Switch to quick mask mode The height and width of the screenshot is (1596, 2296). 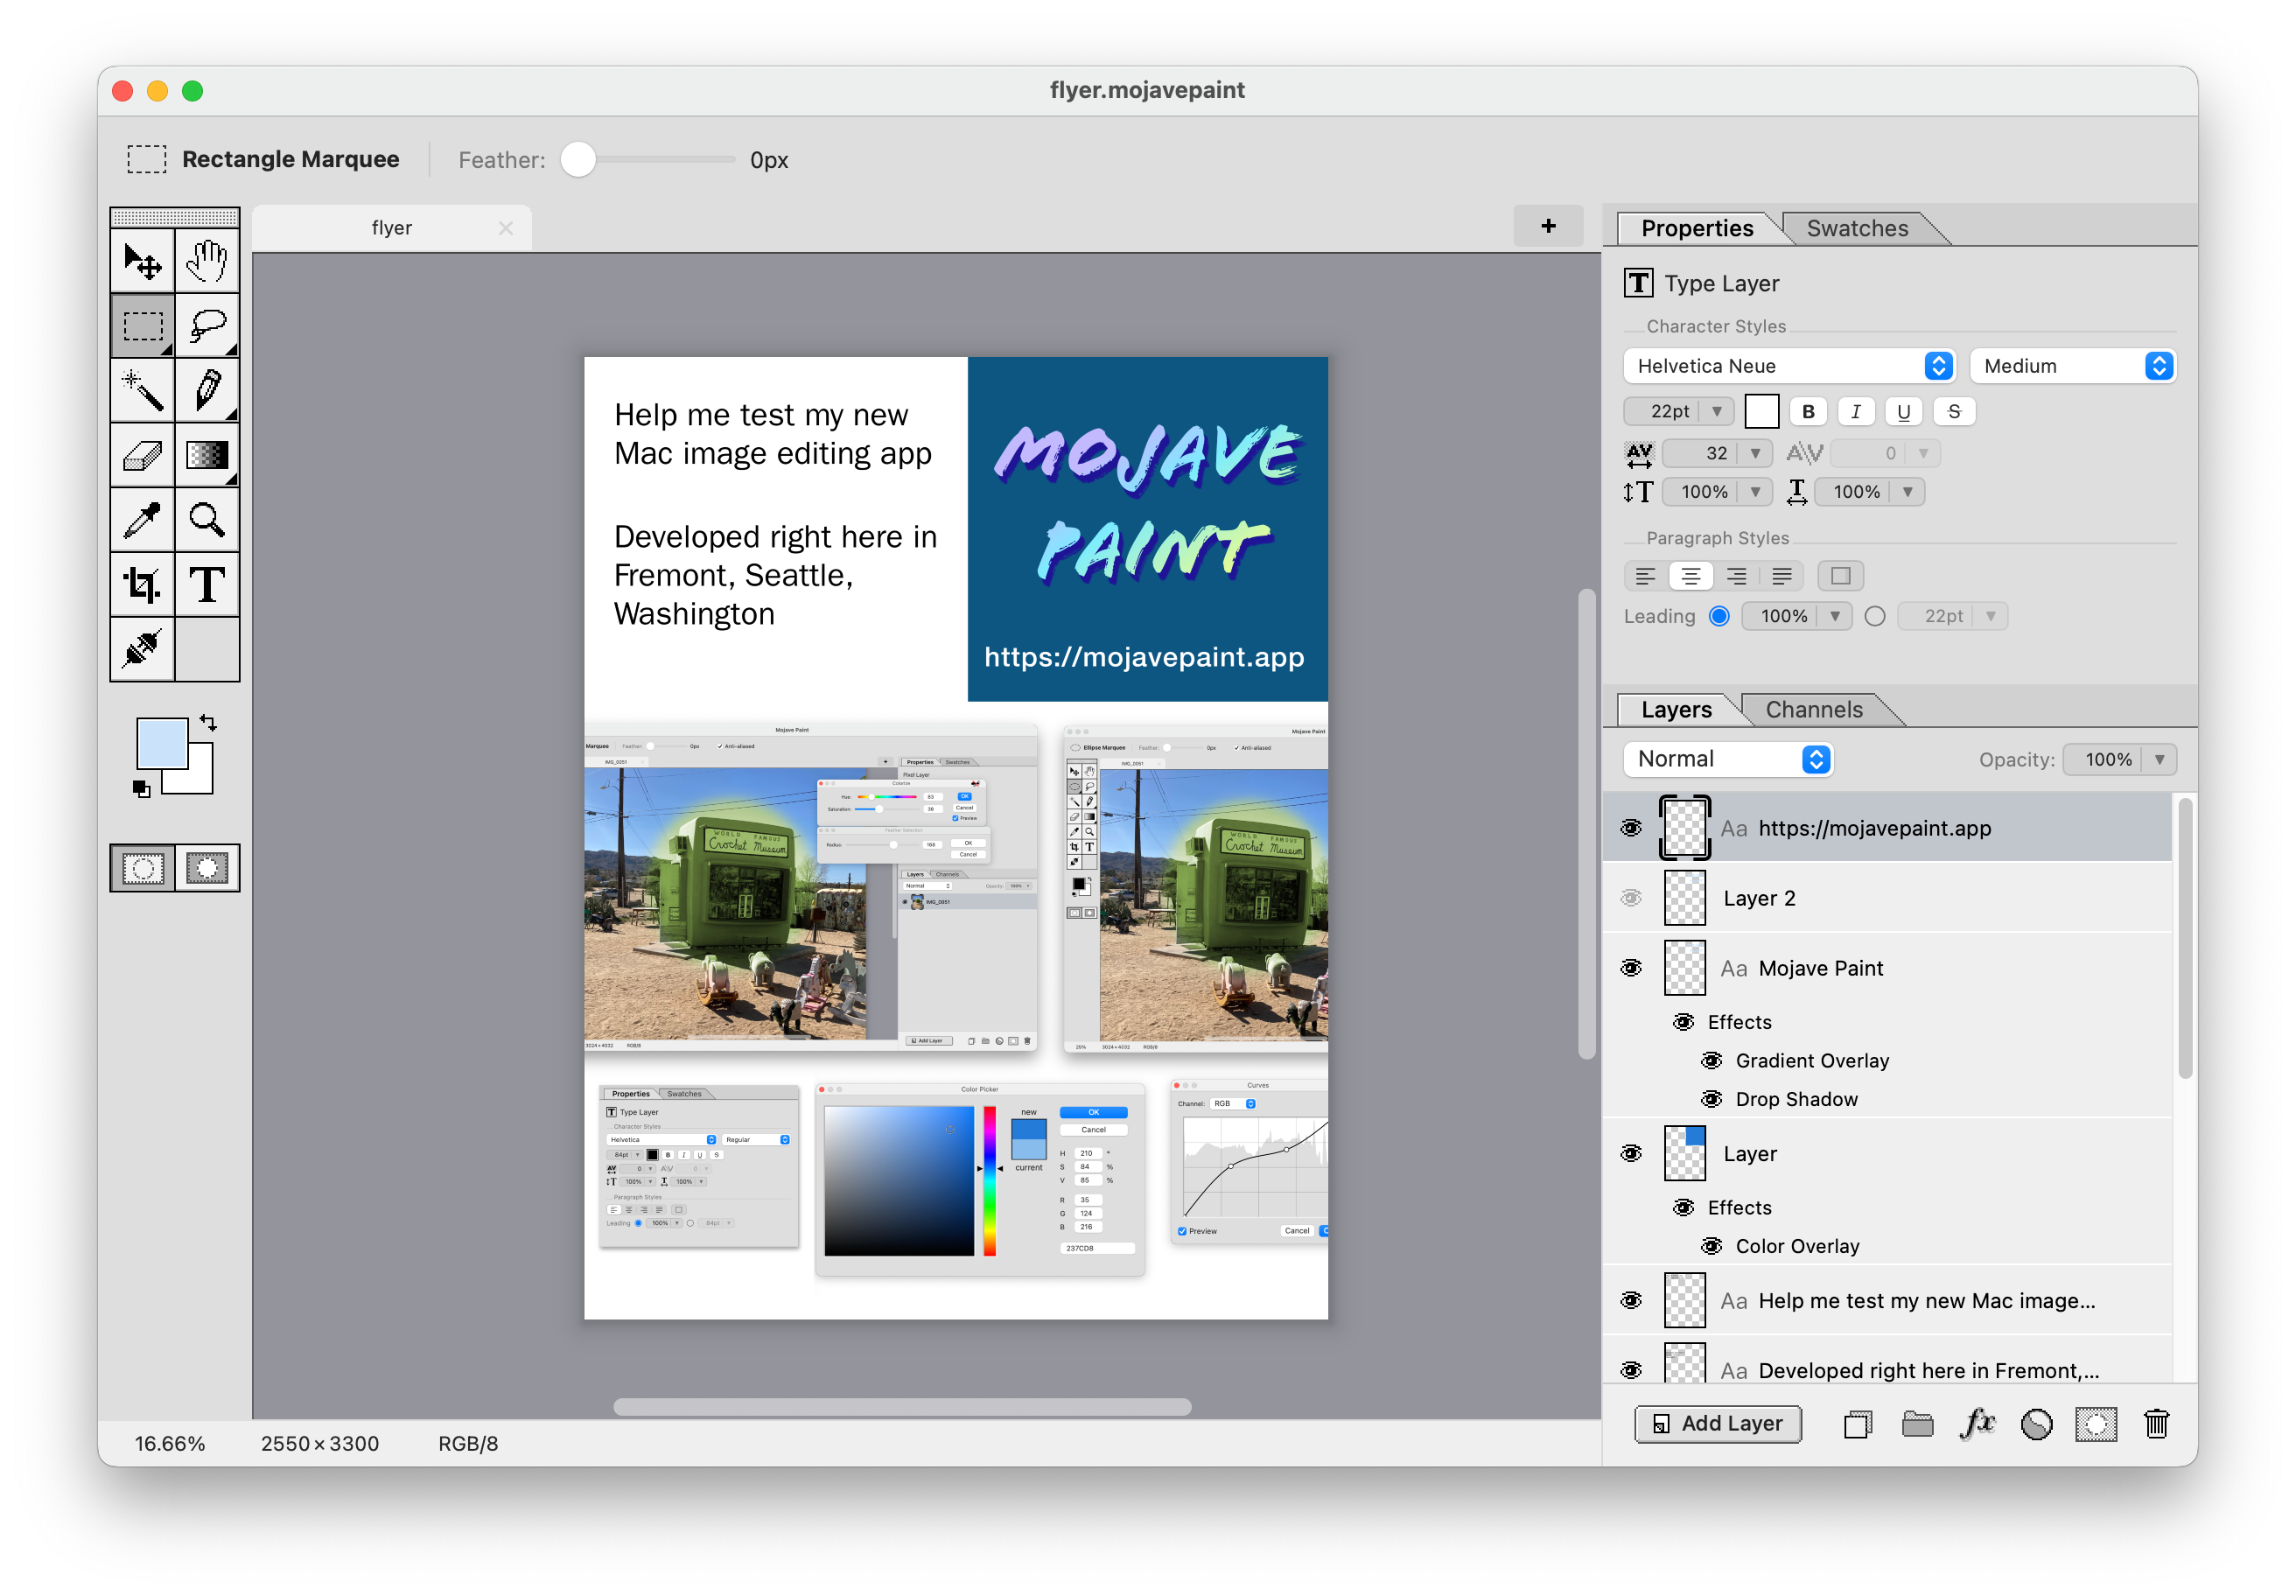click(207, 868)
